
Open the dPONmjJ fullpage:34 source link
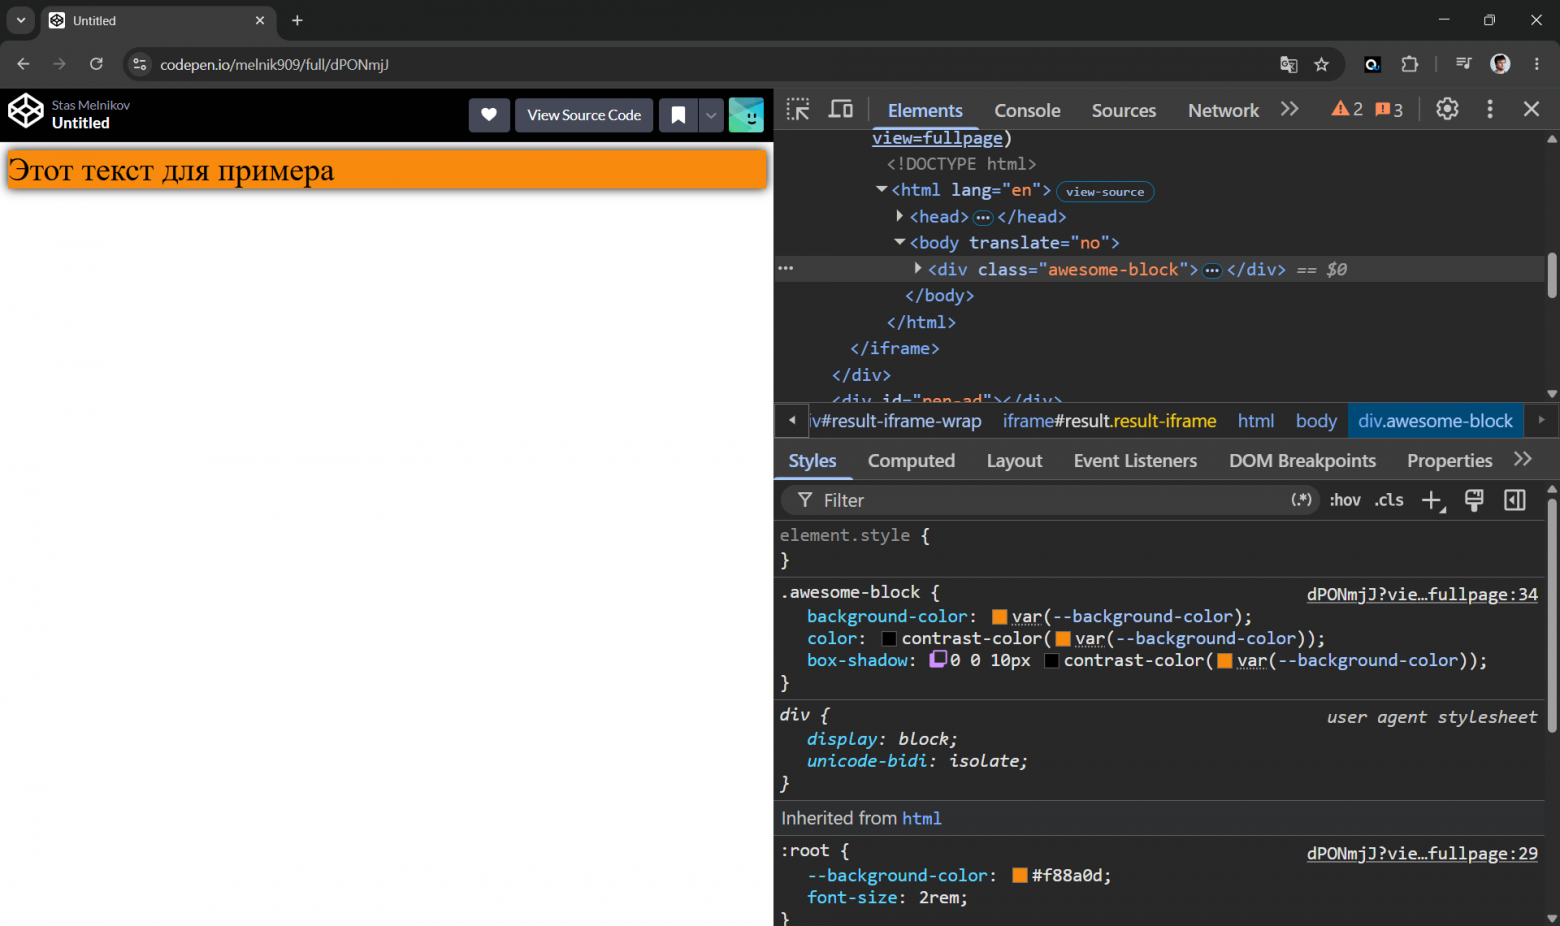(1422, 594)
